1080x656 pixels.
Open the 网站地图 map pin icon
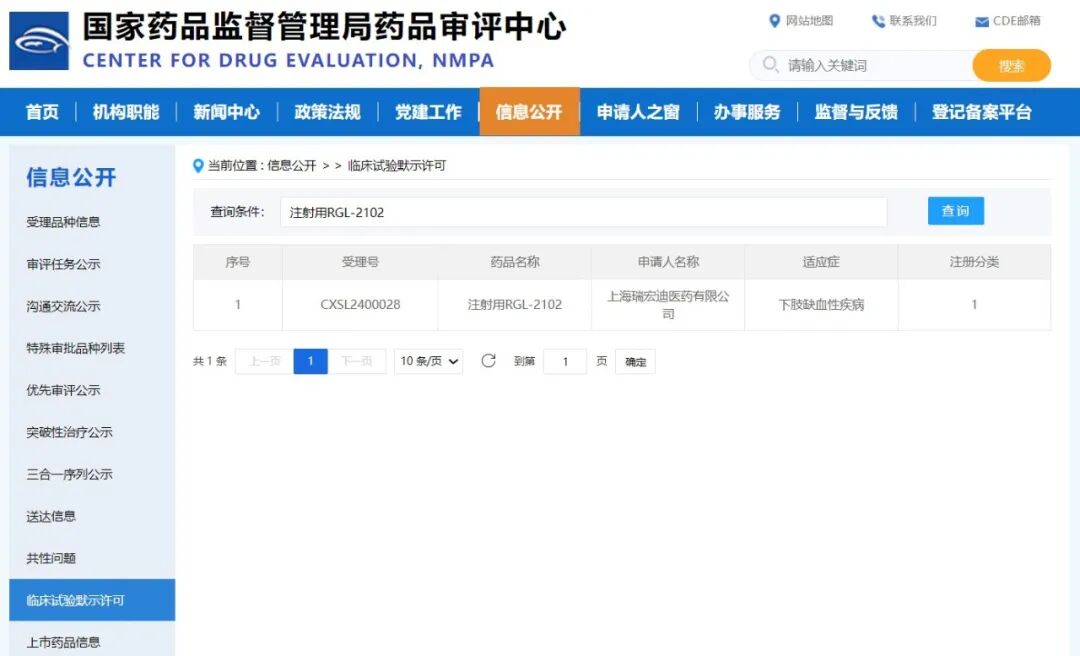(x=774, y=21)
